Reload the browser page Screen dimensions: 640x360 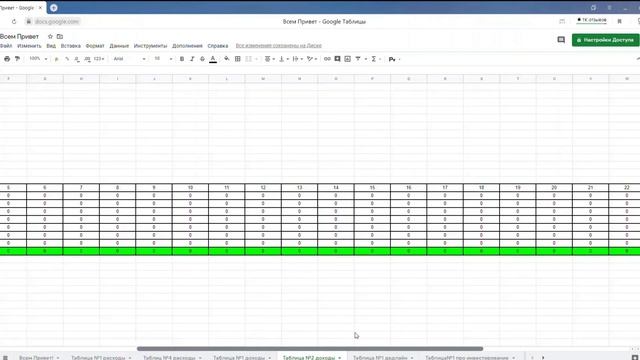coord(14,22)
